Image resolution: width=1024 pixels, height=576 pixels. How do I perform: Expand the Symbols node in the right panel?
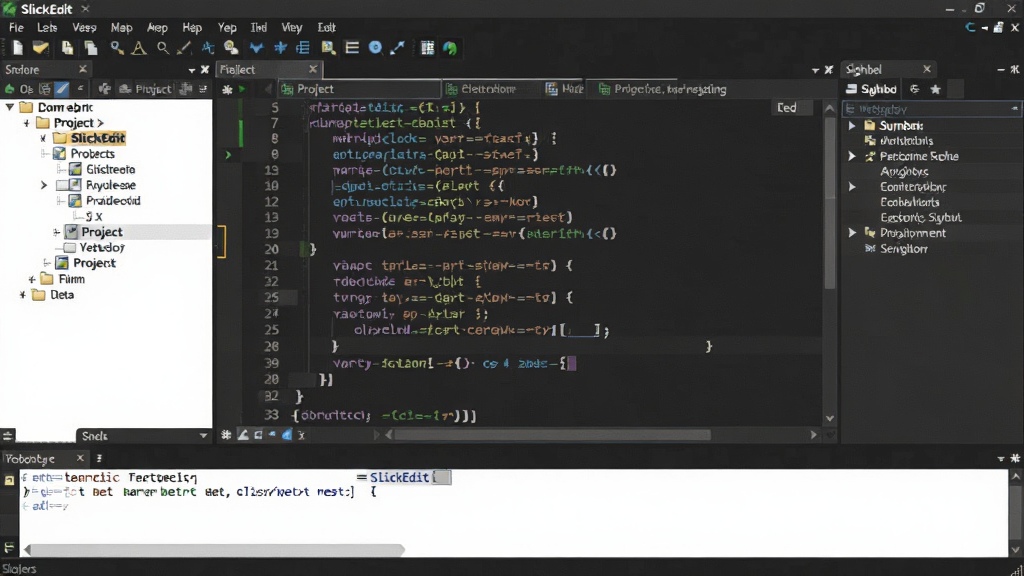click(852, 125)
